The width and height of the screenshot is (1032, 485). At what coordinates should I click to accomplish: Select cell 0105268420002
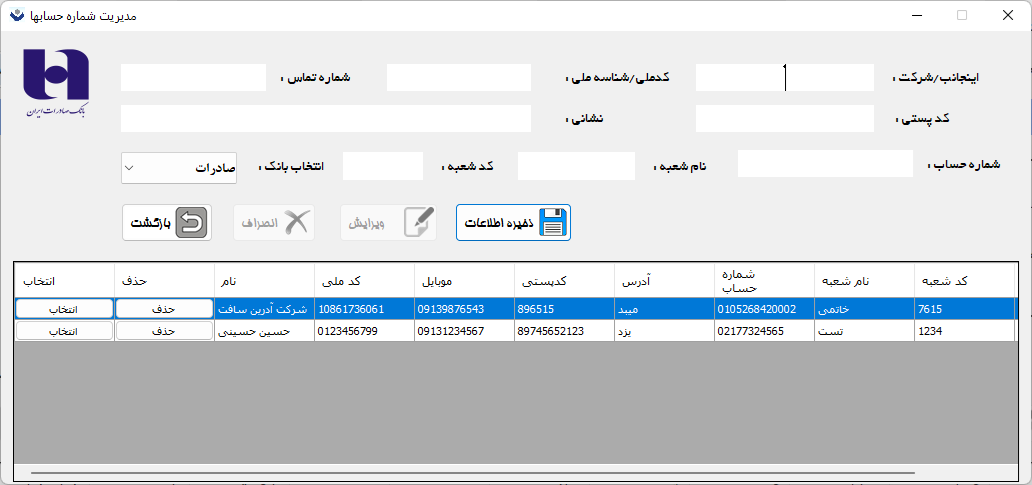pyautogui.click(x=765, y=309)
